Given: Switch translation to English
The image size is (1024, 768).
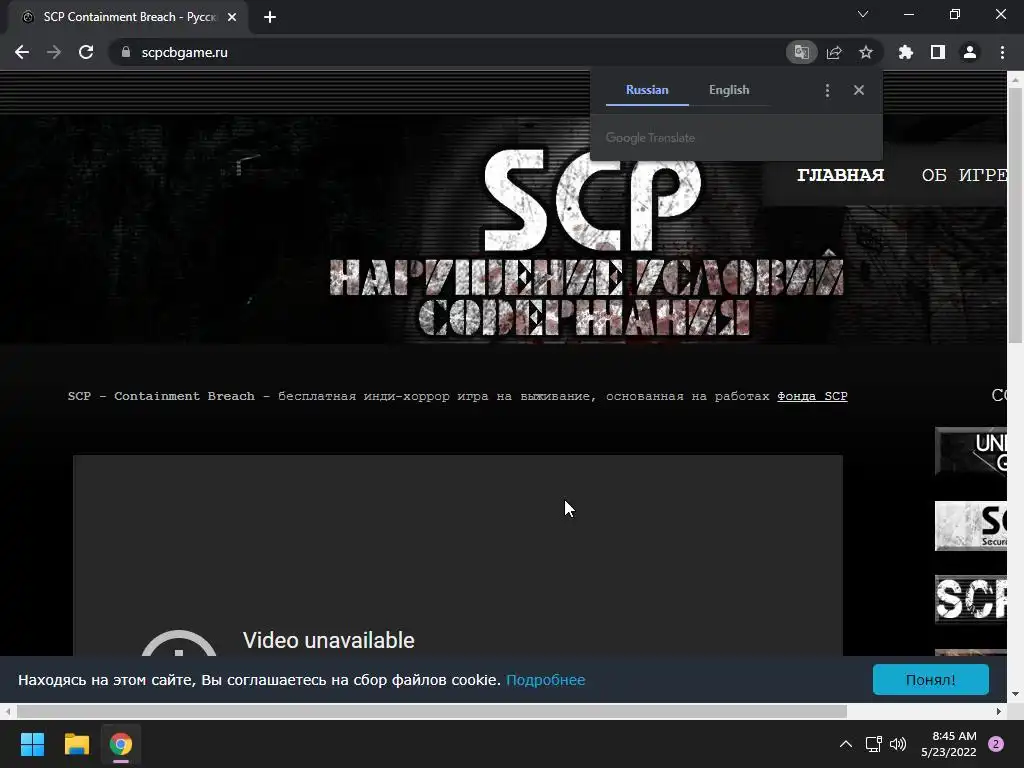Looking at the screenshot, I should [x=729, y=90].
